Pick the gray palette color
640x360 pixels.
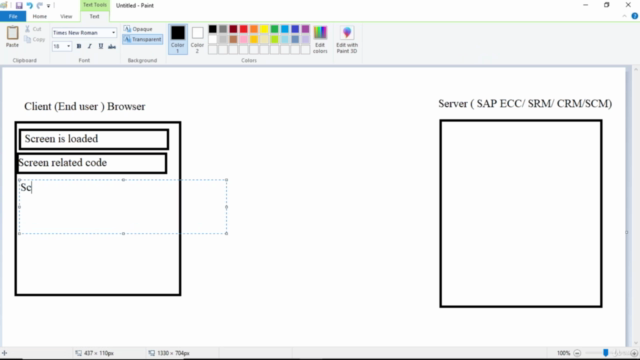(223, 29)
